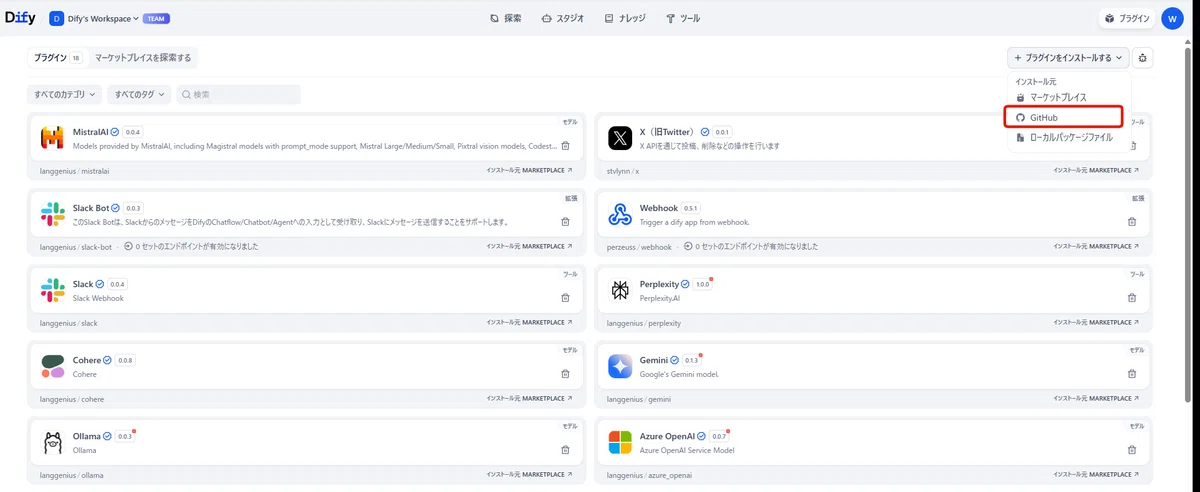Viewport: 1200px width, 492px height.
Task: Open the 探索 navigation tab
Action: tap(506, 18)
